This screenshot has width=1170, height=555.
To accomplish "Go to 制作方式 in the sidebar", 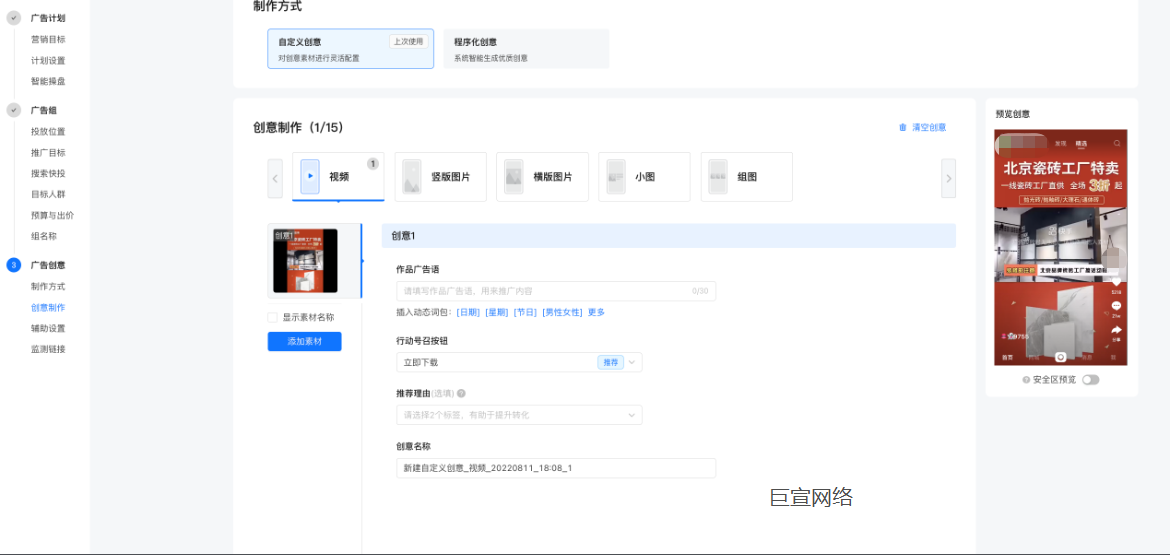I will click(48, 286).
